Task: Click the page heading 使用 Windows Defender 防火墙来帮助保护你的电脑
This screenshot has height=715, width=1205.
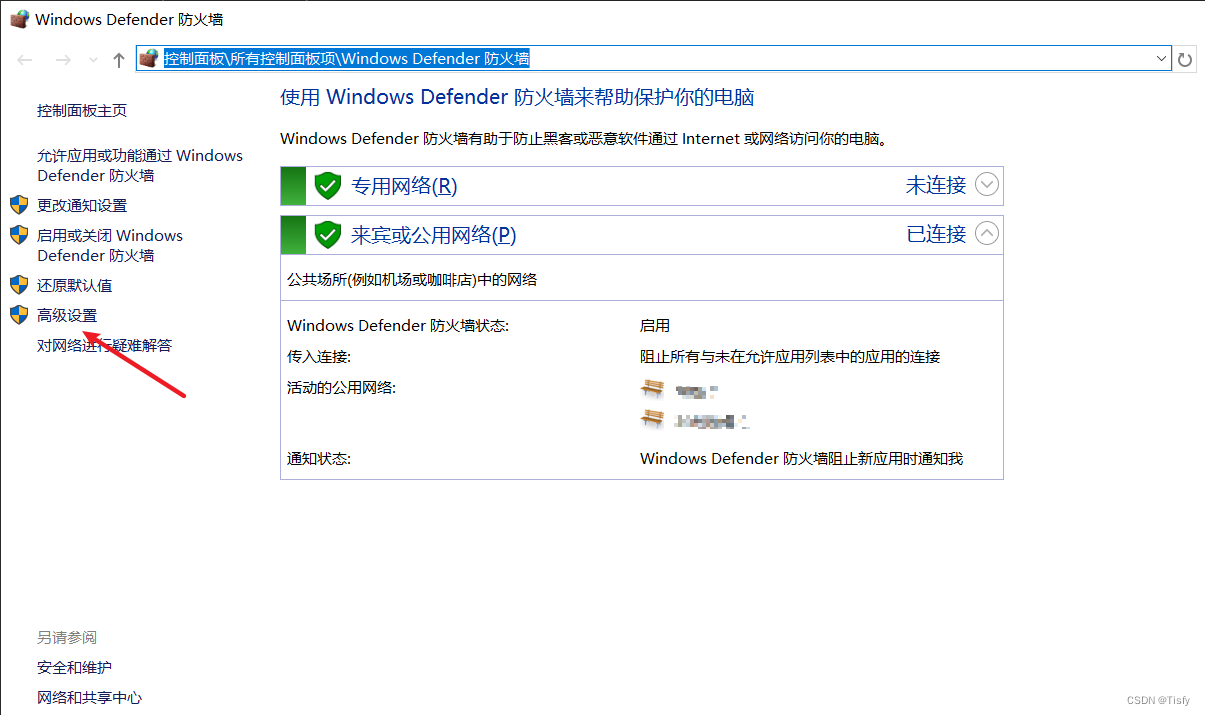Action: click(517, 98)
